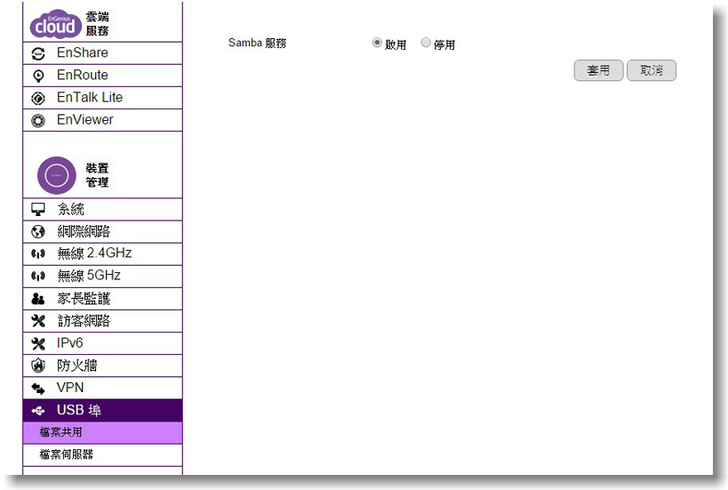Screen dimensions: 728x490
Task: Click the USB 埠 icon
Action: [x=39, y=410]
